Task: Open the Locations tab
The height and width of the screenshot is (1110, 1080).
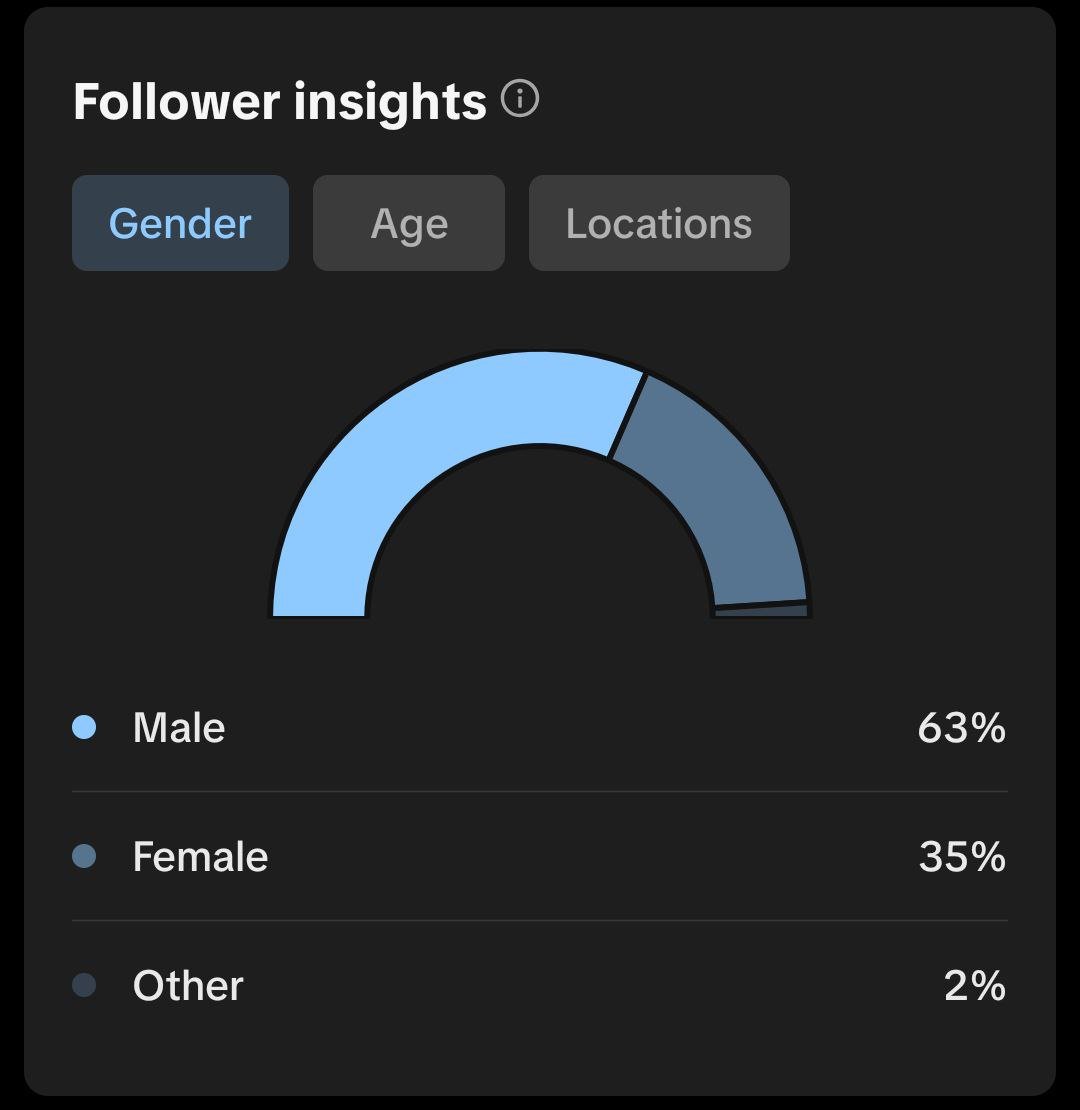Action: pos(659,223)
